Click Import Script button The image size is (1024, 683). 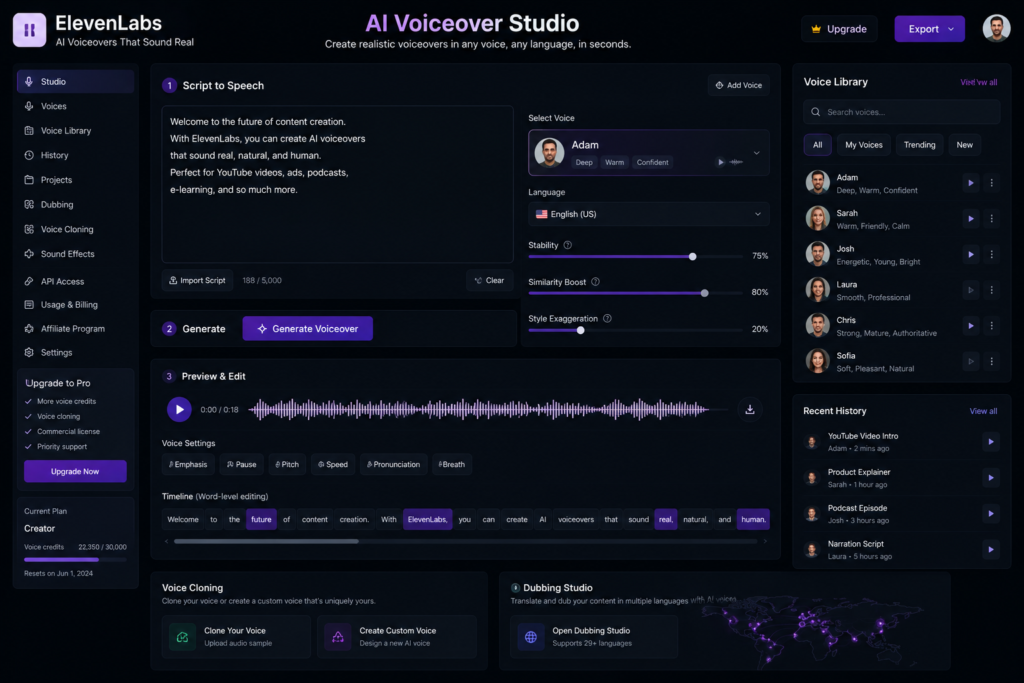(197, 280)
